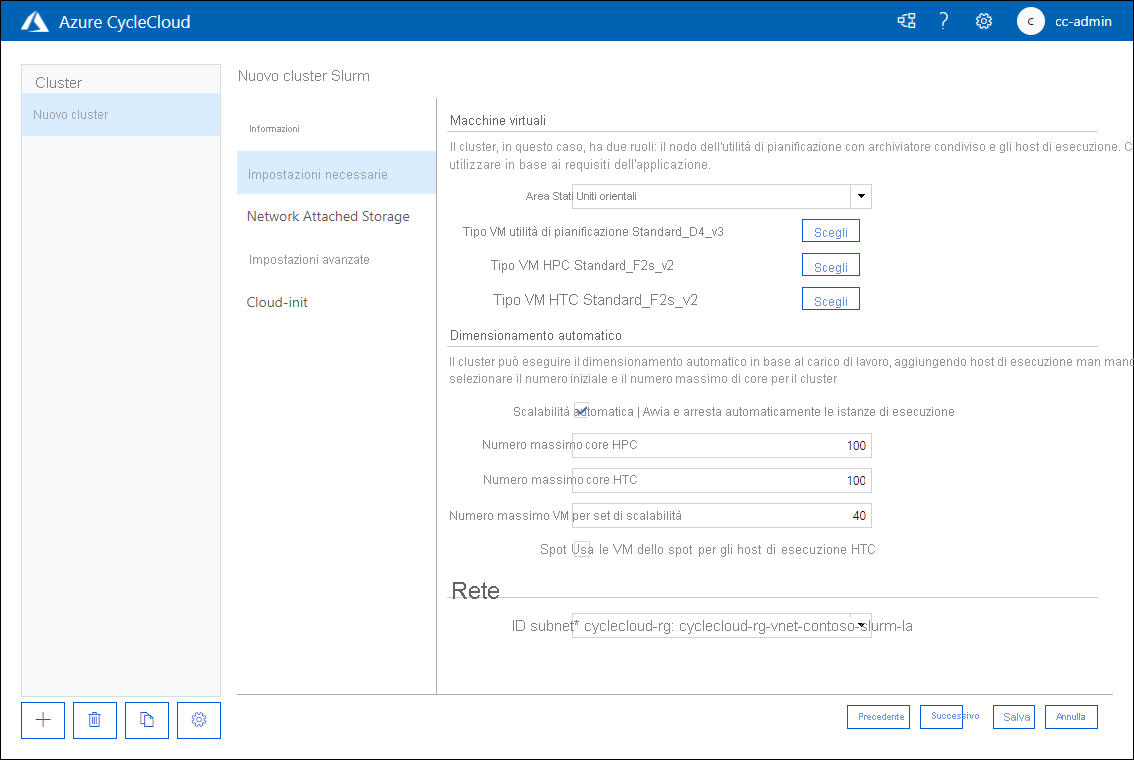Viewport: 1134px width, 760px height.
Task: Click the Numero massimo core HPC field
Action: 720,445
